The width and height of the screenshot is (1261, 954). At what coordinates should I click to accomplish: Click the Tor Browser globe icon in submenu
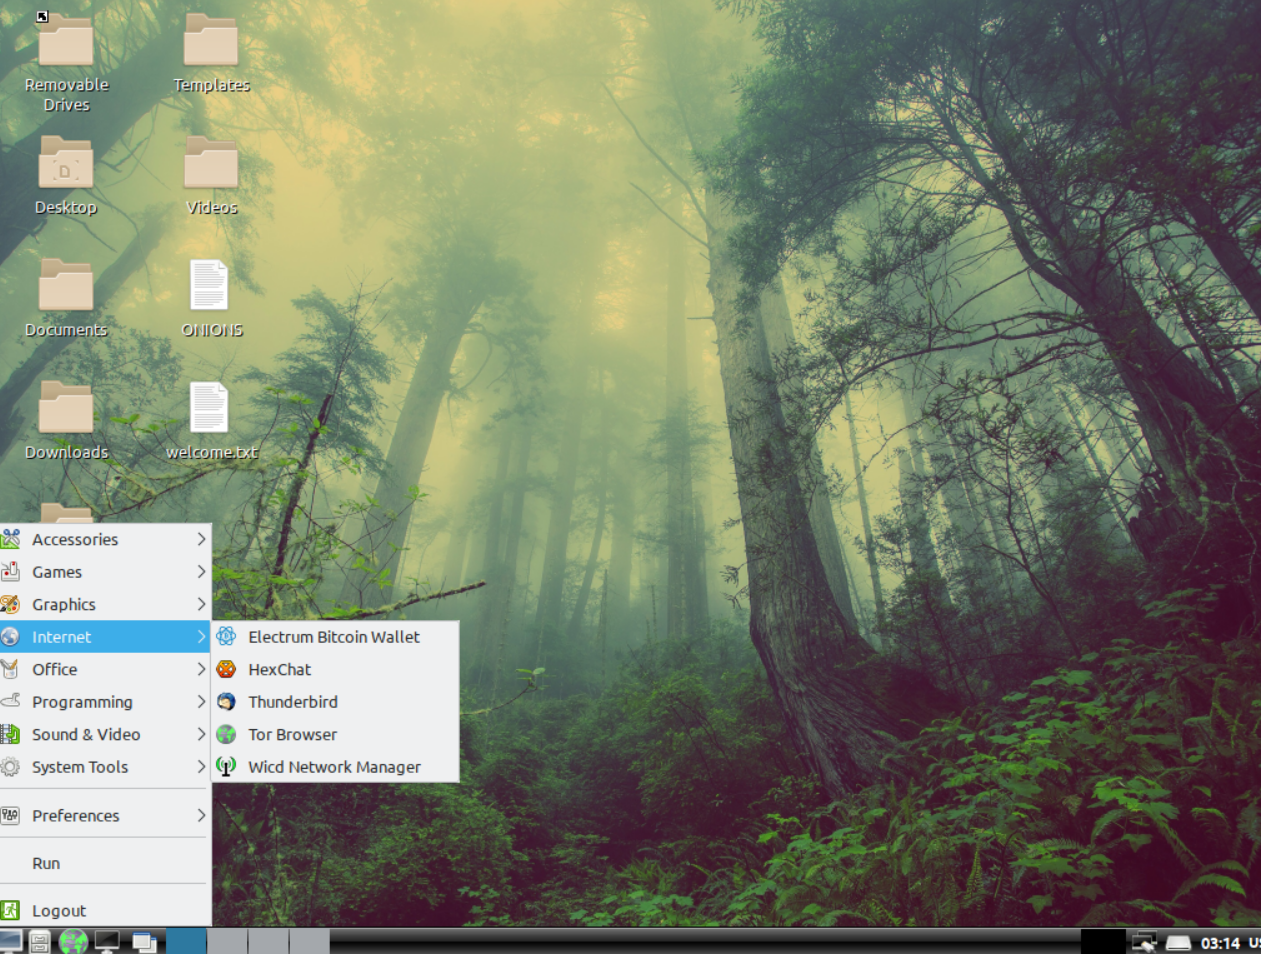(x=227, y=734)
